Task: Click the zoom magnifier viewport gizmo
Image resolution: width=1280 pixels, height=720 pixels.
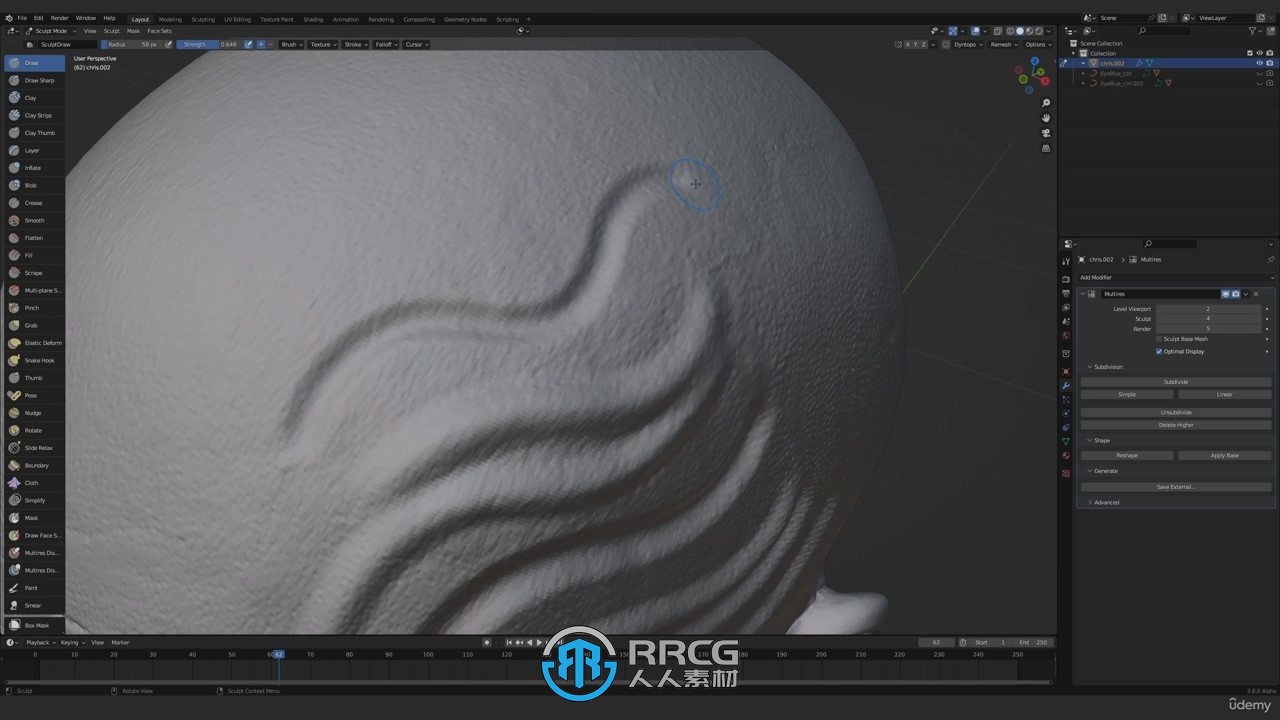Action: (1046, 103)
